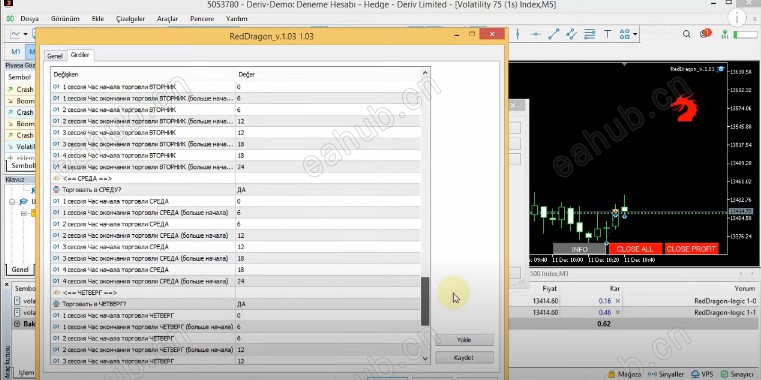The image size is (761, 380).
Task: Select the equidistant channel tool
Action: click(x=571, y=34)
